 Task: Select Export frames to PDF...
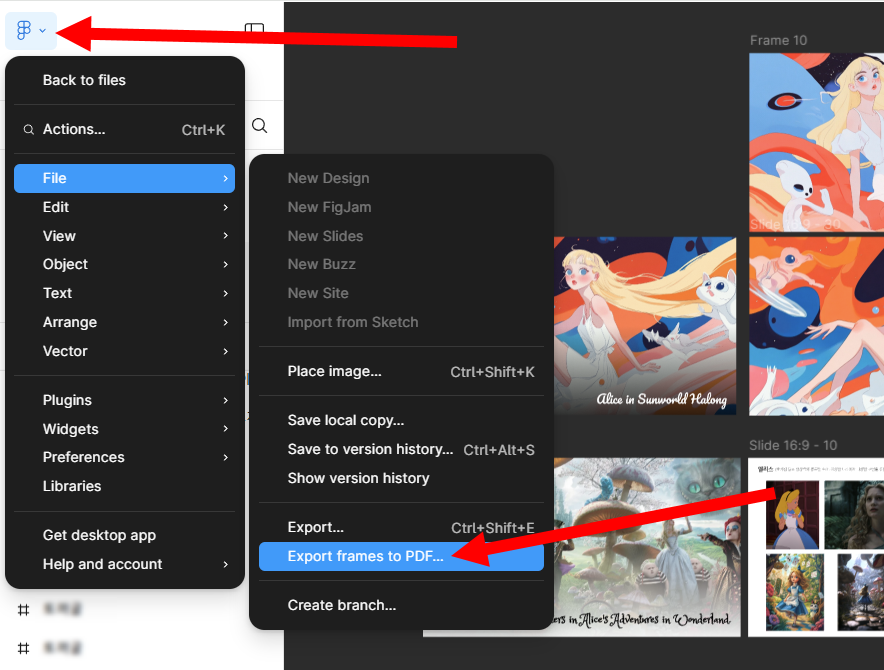[401, 557]
